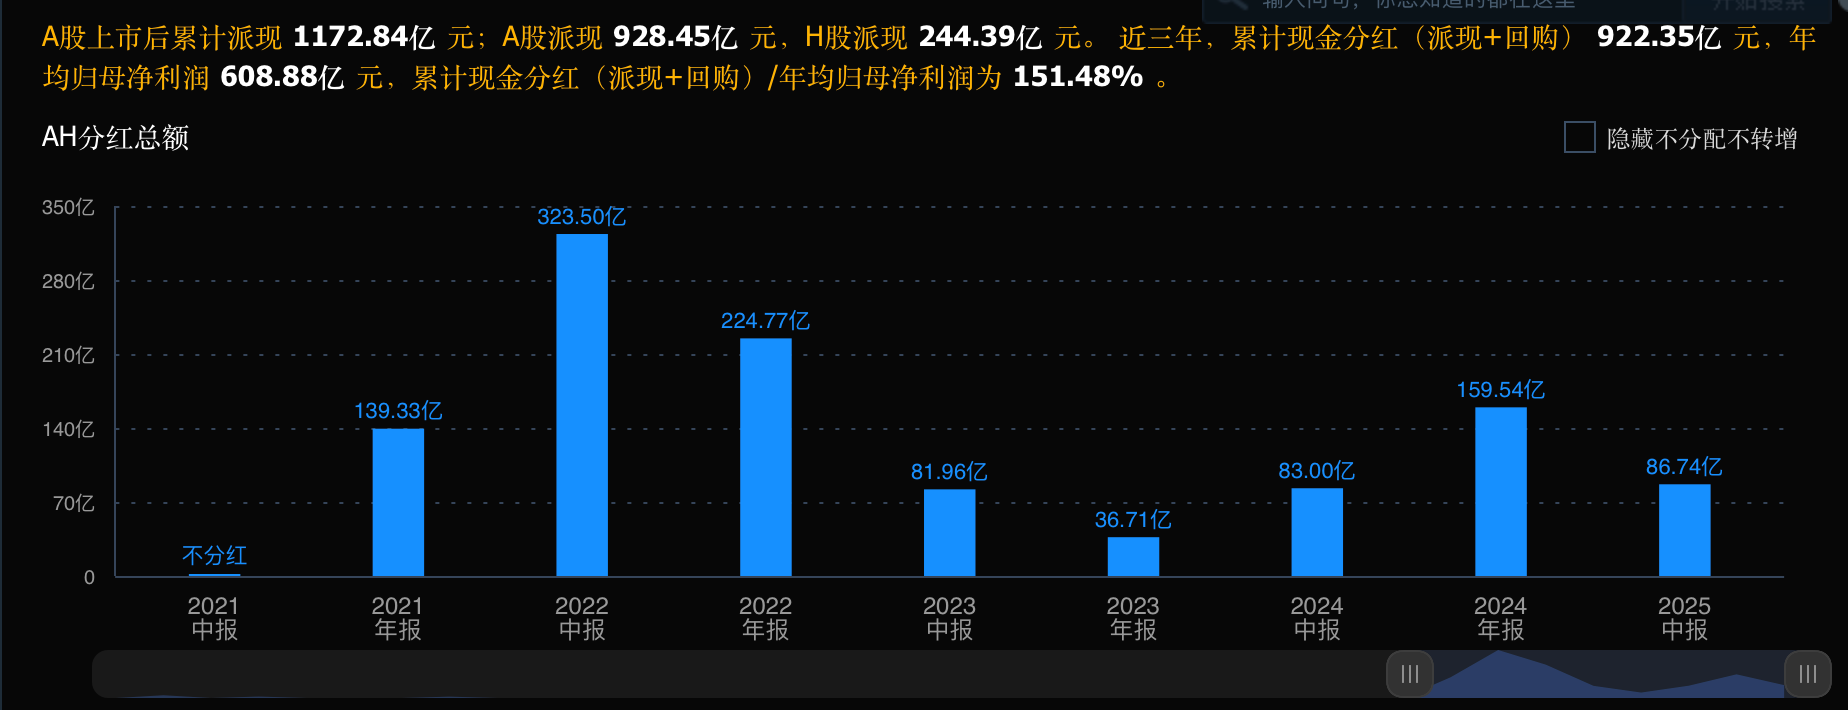
Task: Click the AH分红总额 chart title
Action: (115, 137)
